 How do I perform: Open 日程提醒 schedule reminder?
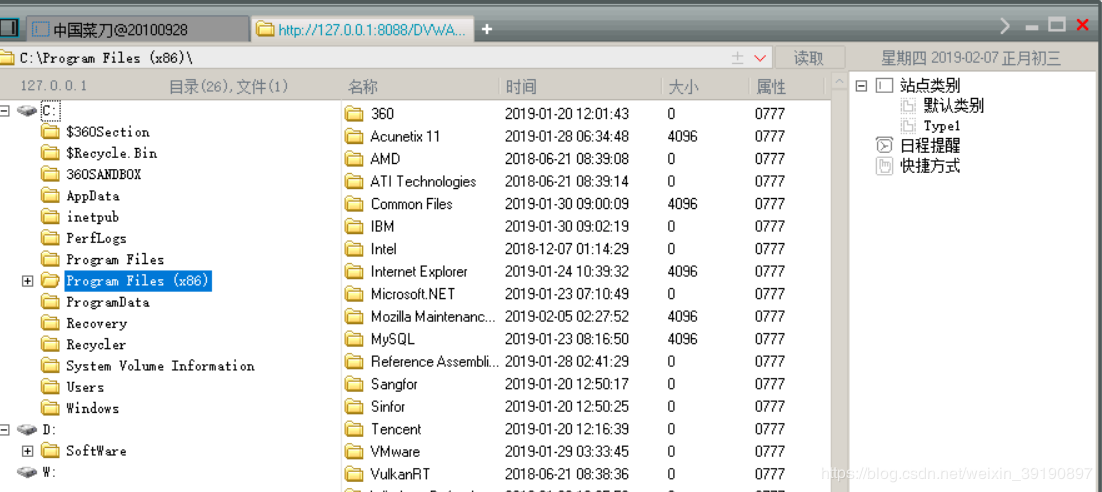[930, 146]
